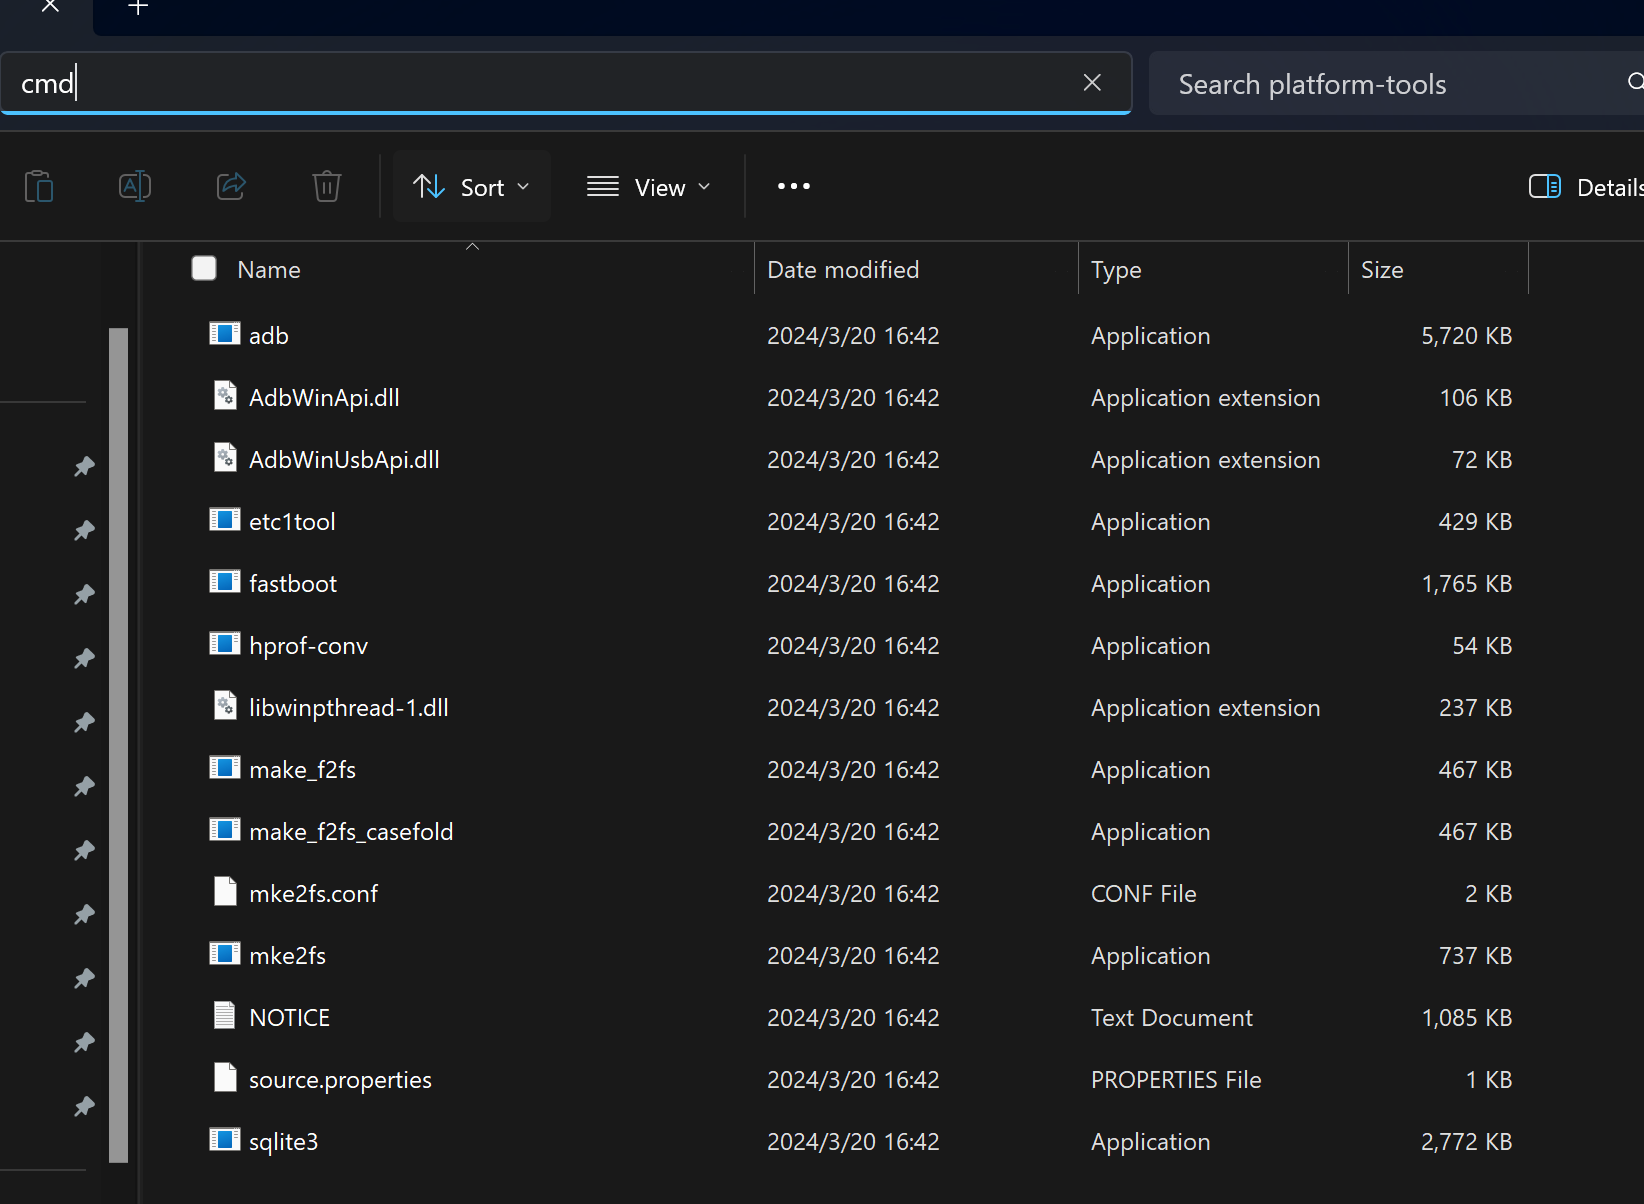The height and width of the screenshot is (1204, 1644).
Task: Click the make_f2fs_casefold application icon
Action: 225,830
